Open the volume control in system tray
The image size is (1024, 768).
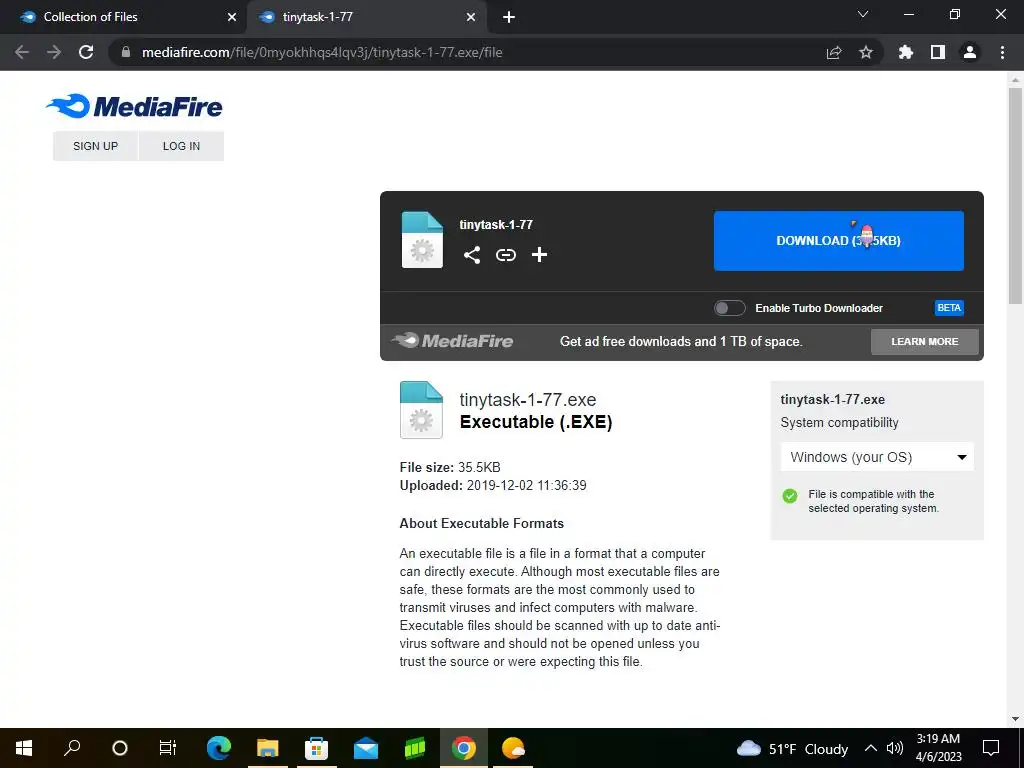pyautogui.click(x=895, y=748)
